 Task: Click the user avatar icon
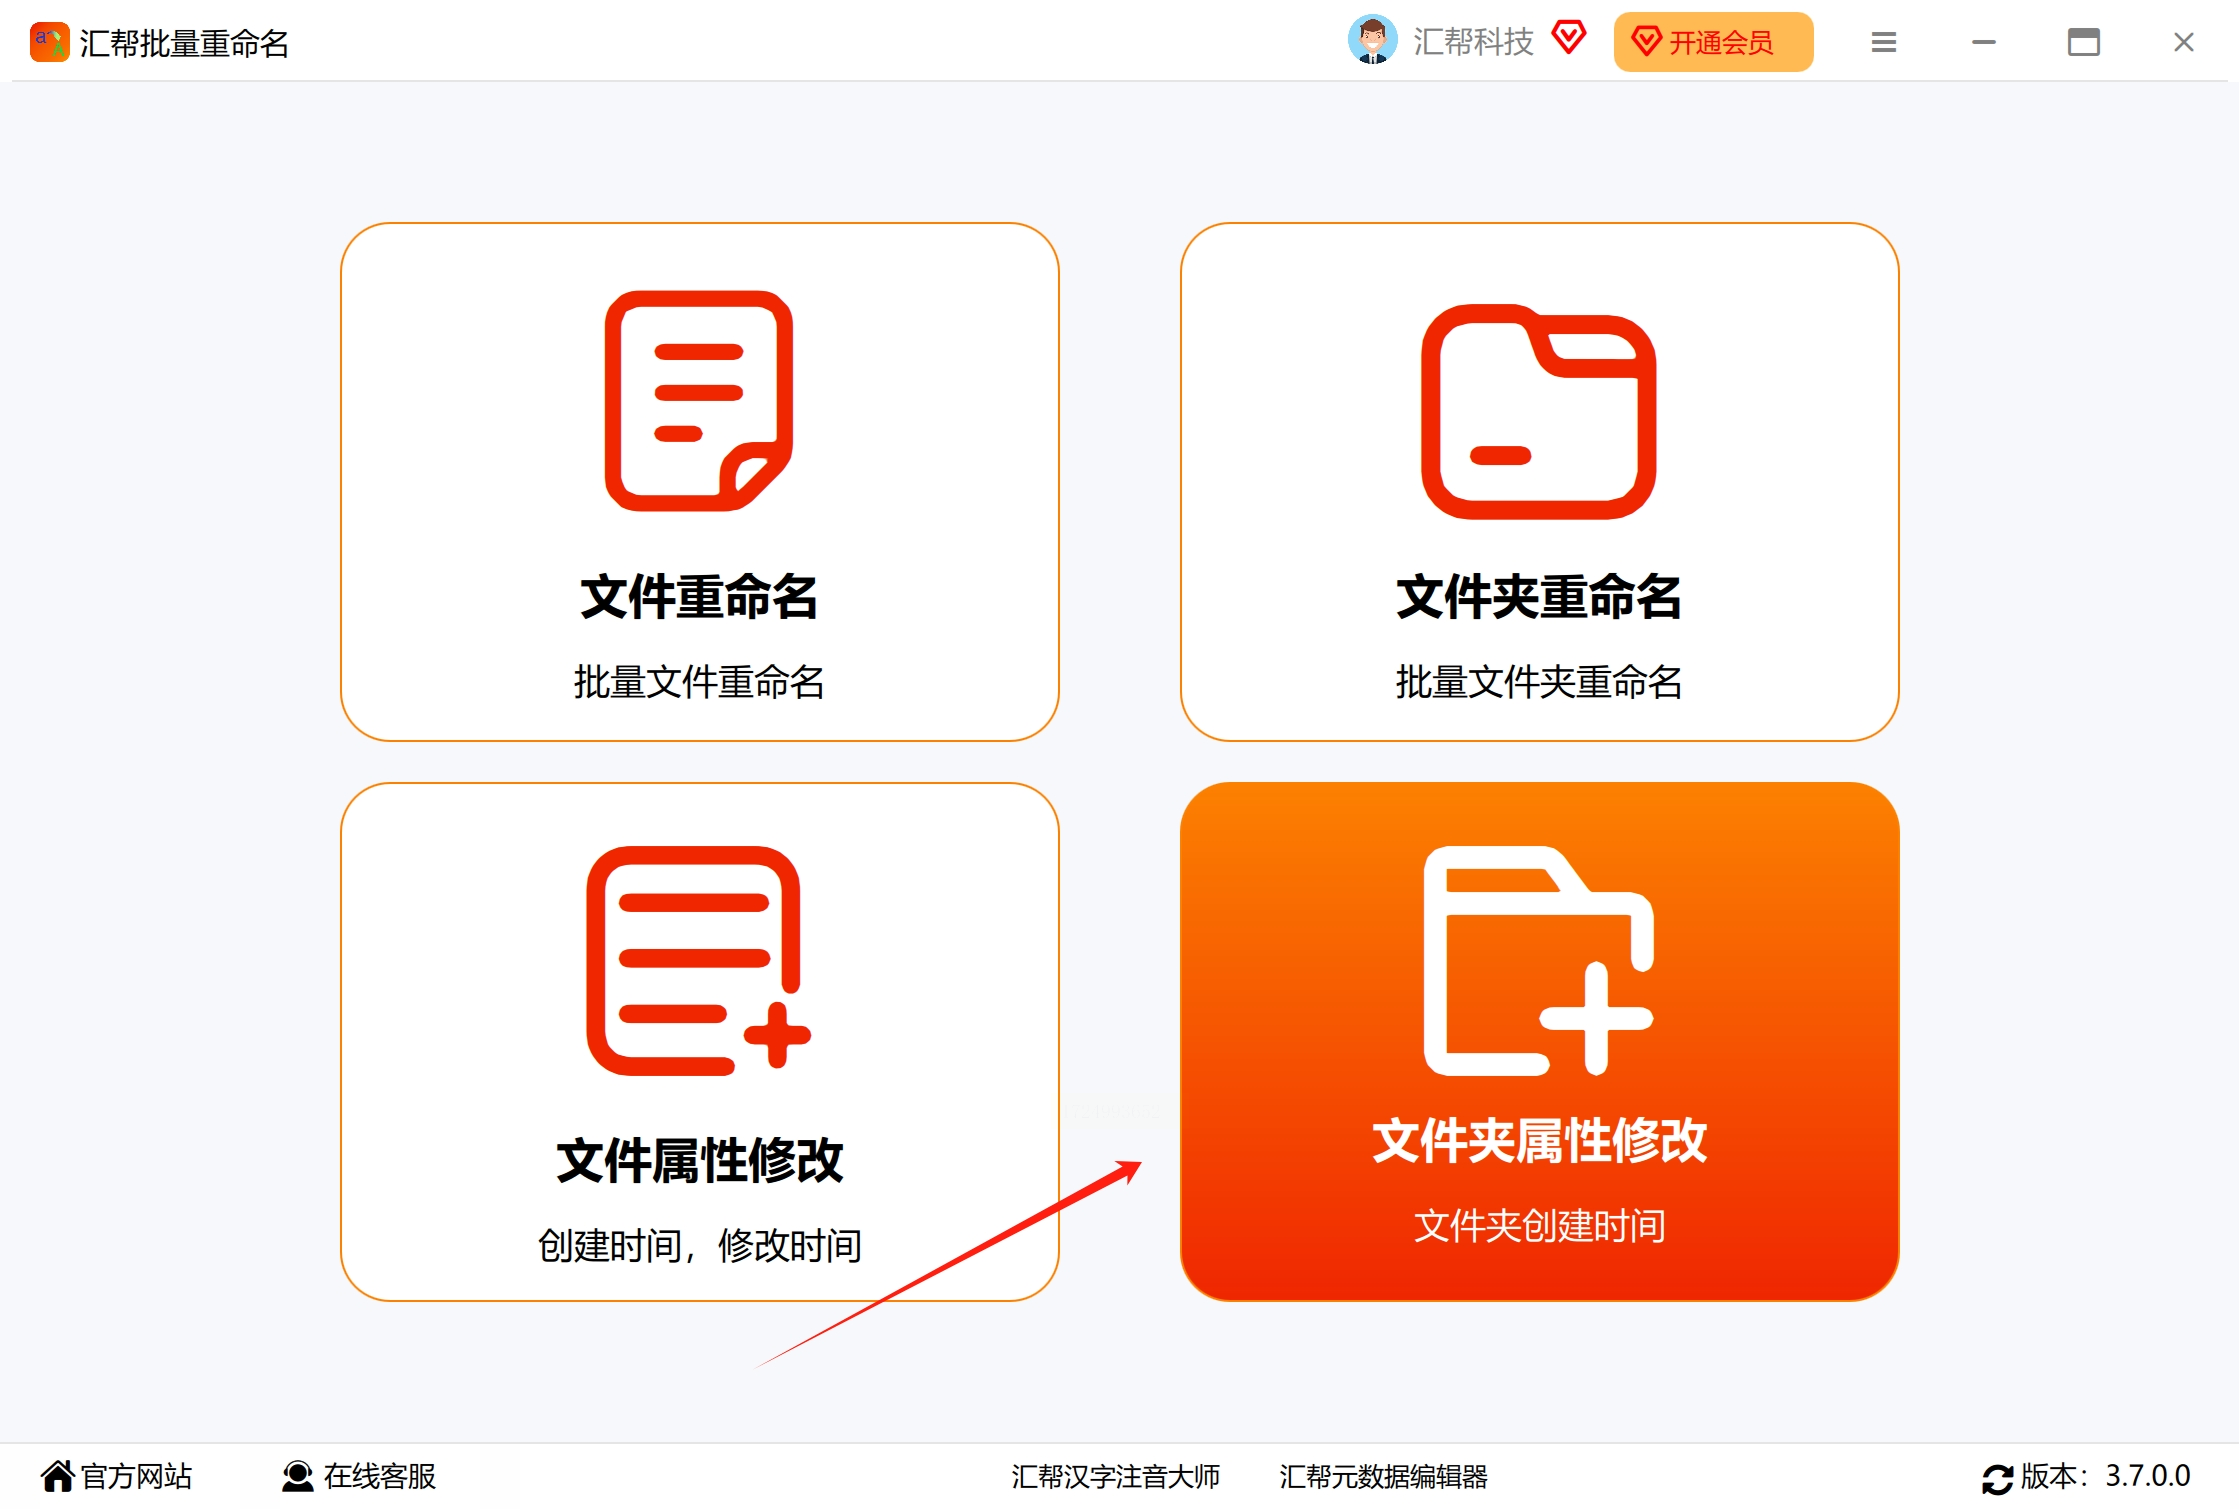1372,41
